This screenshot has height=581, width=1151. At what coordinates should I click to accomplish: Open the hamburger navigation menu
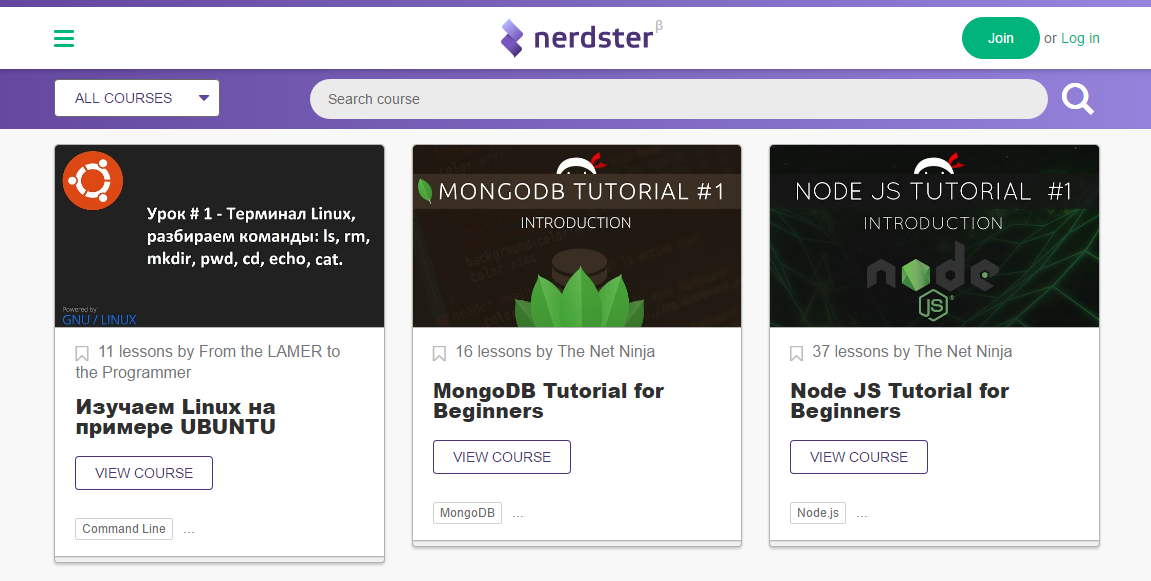pyautogui.click(x=64, y=38)
